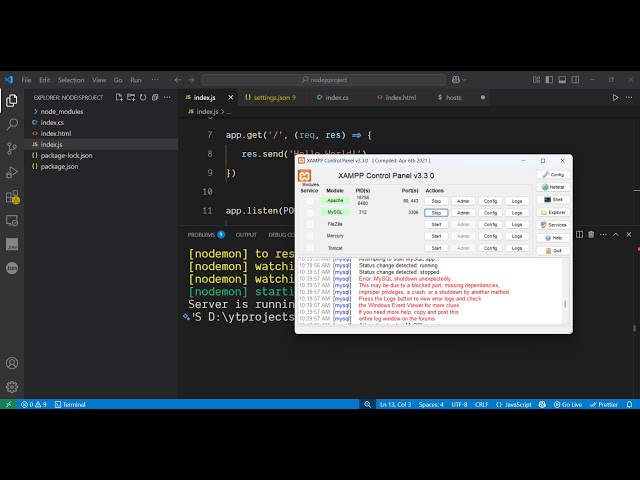The height and width of the screenshot is (480, 640).
Task: Open Apache Logs in XAMPP
Action: pos(517,201)
